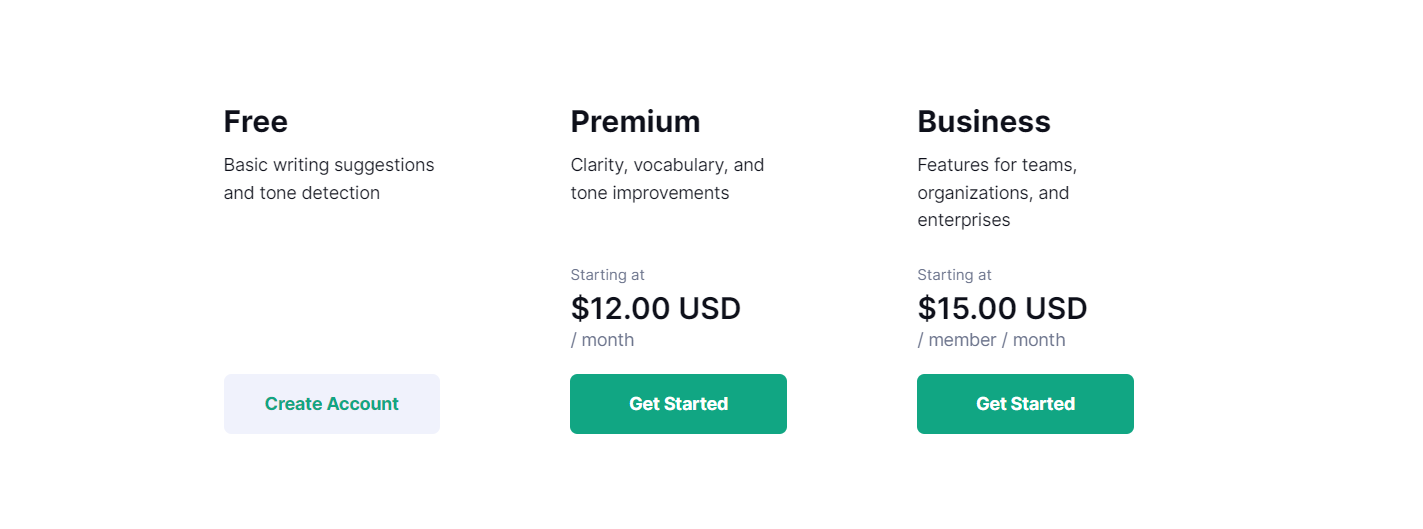The width and height of the screenshot is (1423, 529).
Task: Click the Create Account button
Action: (x=331, y=404)
